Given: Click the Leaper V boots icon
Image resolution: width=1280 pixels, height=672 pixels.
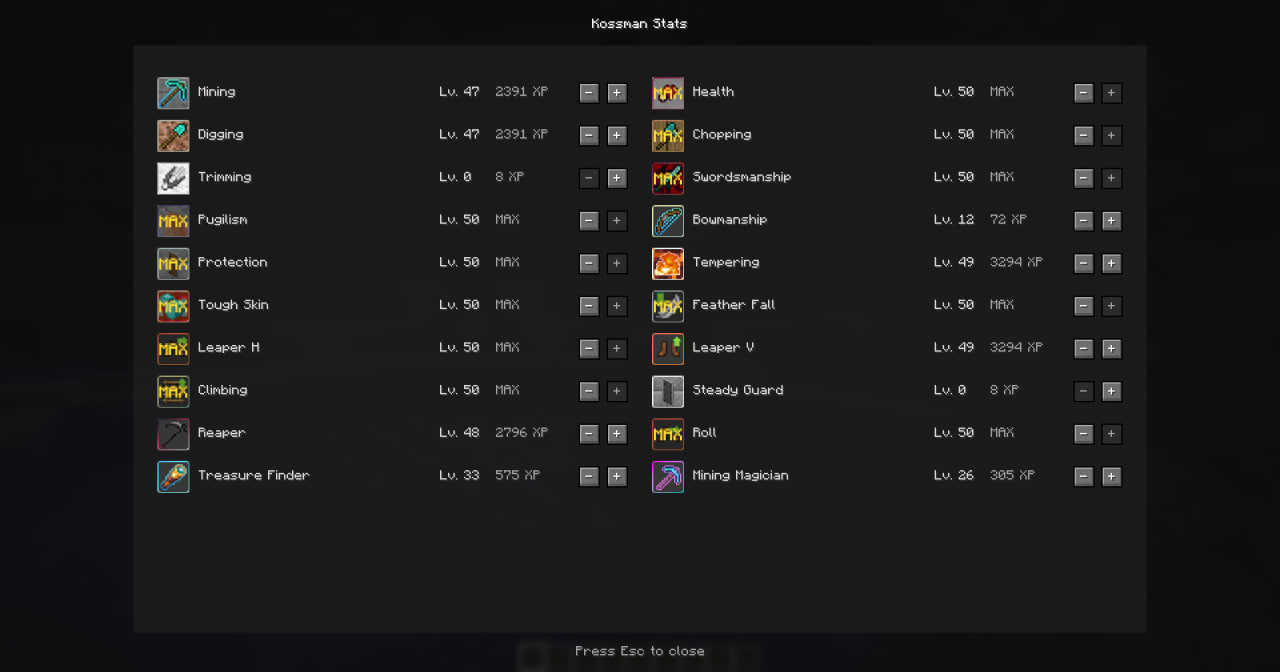Looking at the screenshot, I should coord(668,349).
